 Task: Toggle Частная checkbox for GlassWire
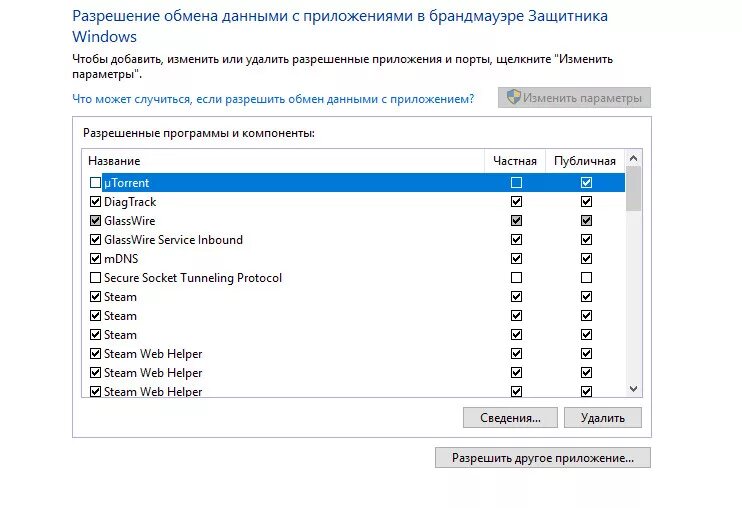[x=516, y=220]
